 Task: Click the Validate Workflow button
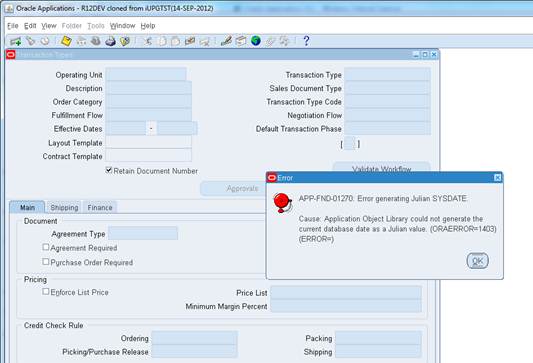tap(381, 167)
